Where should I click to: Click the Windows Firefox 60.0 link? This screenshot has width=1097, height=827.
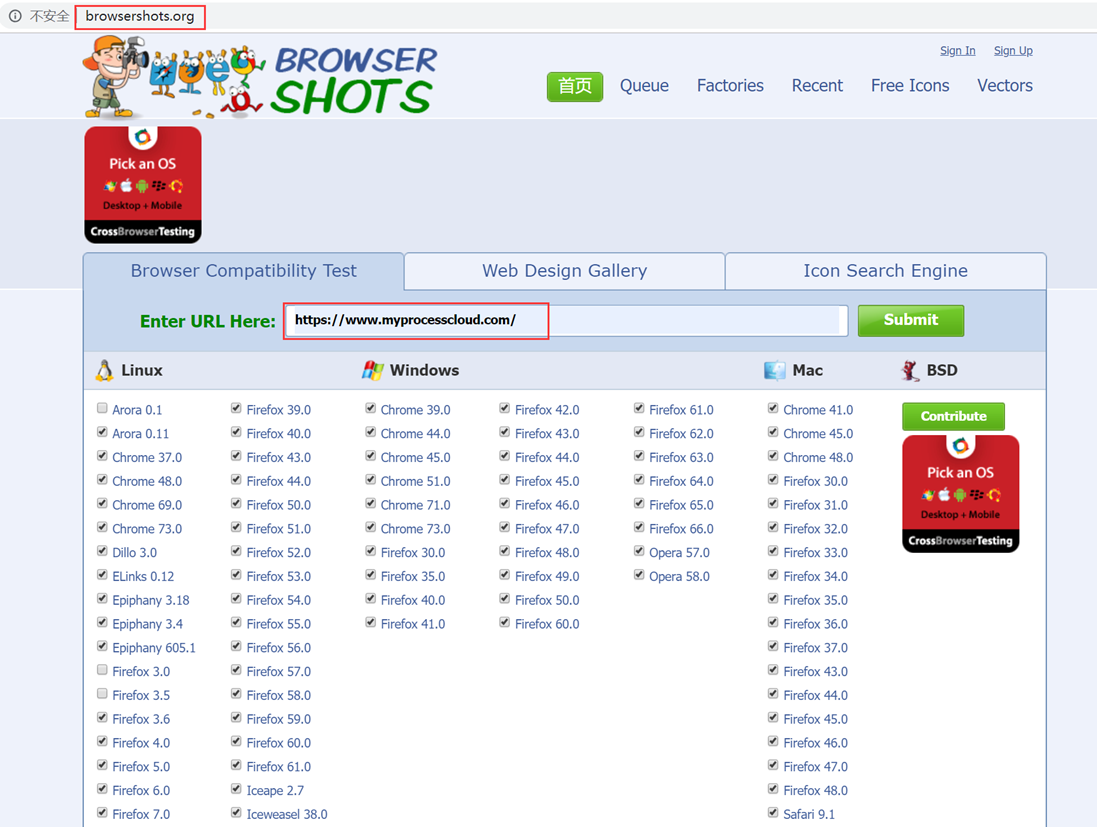[547, 624]
